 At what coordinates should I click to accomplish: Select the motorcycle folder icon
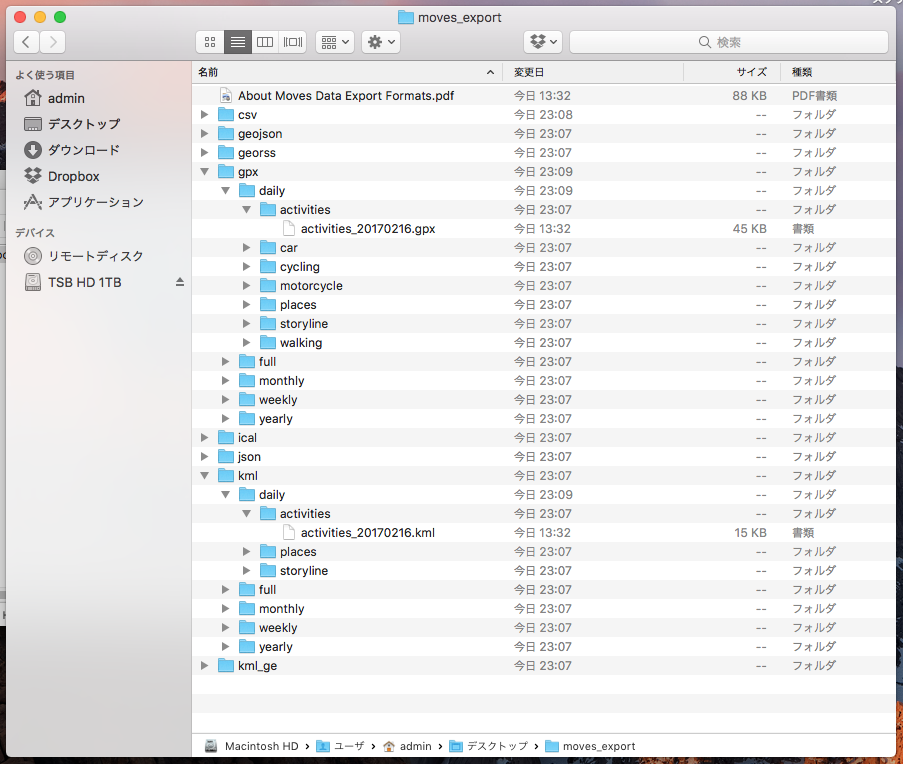pos(268,286)
